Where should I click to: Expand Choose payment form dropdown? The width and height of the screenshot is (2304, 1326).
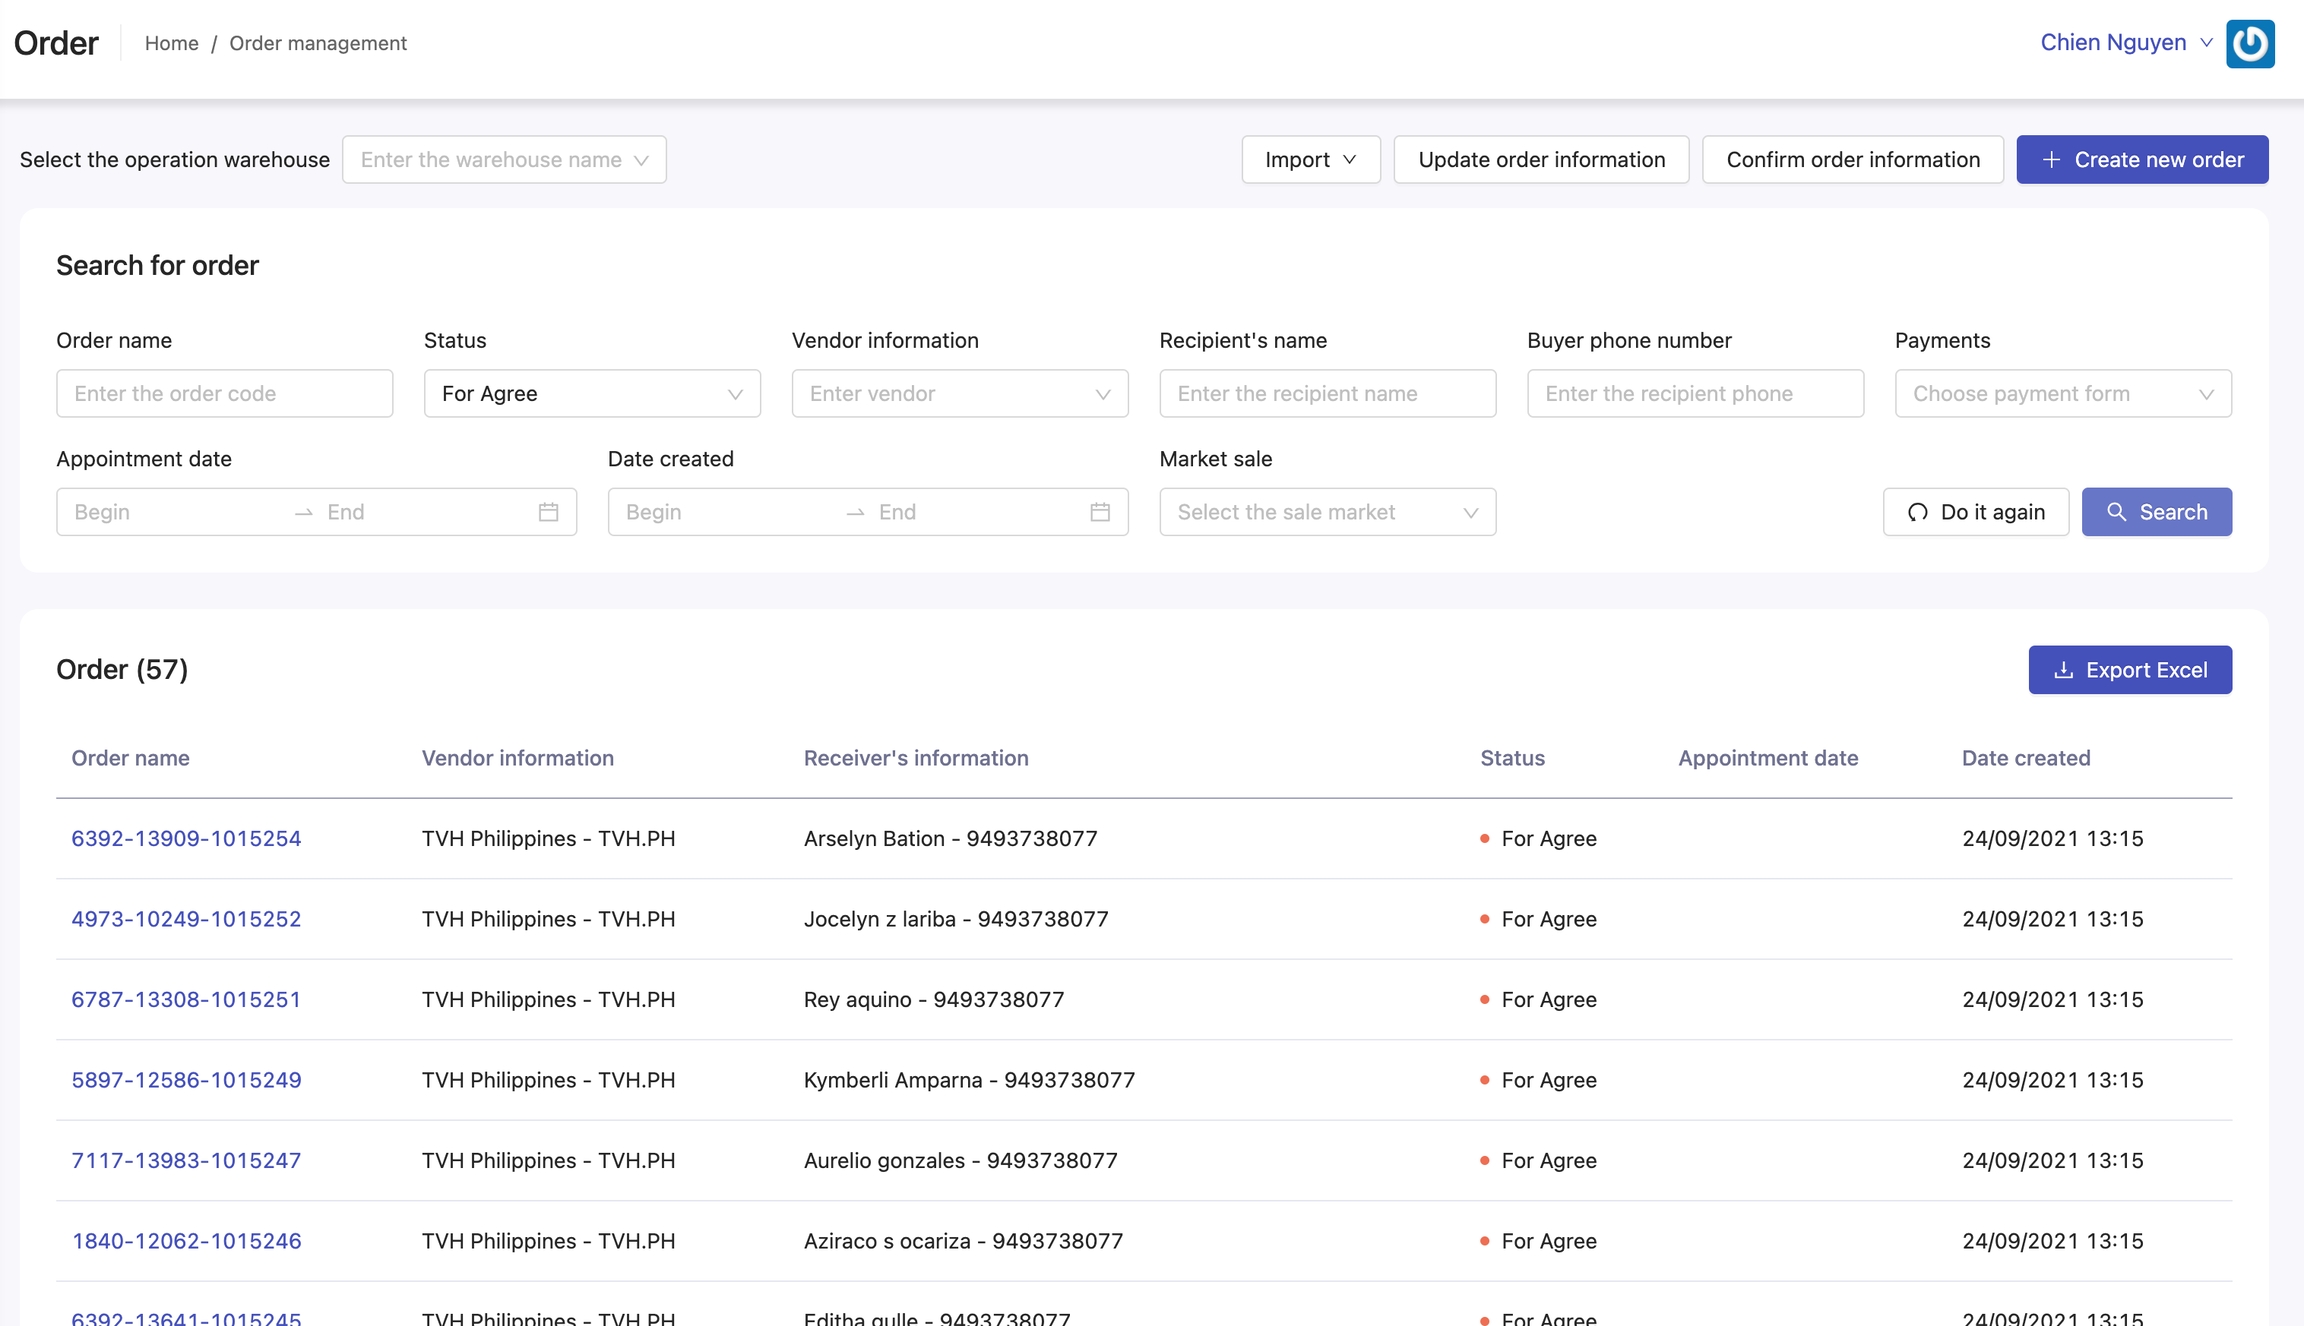coord(2062,394)
